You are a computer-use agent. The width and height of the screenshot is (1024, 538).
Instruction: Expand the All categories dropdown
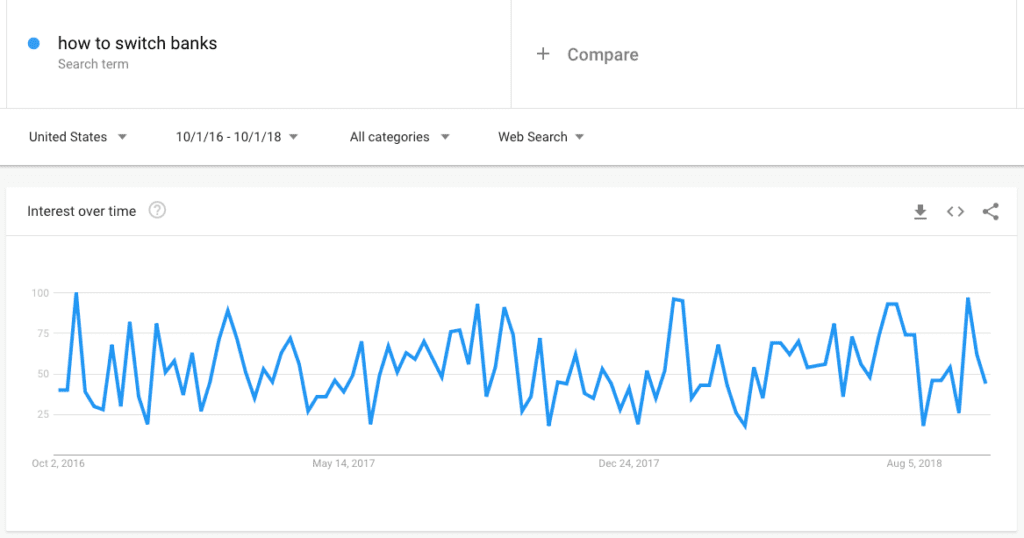coord(400,137)
